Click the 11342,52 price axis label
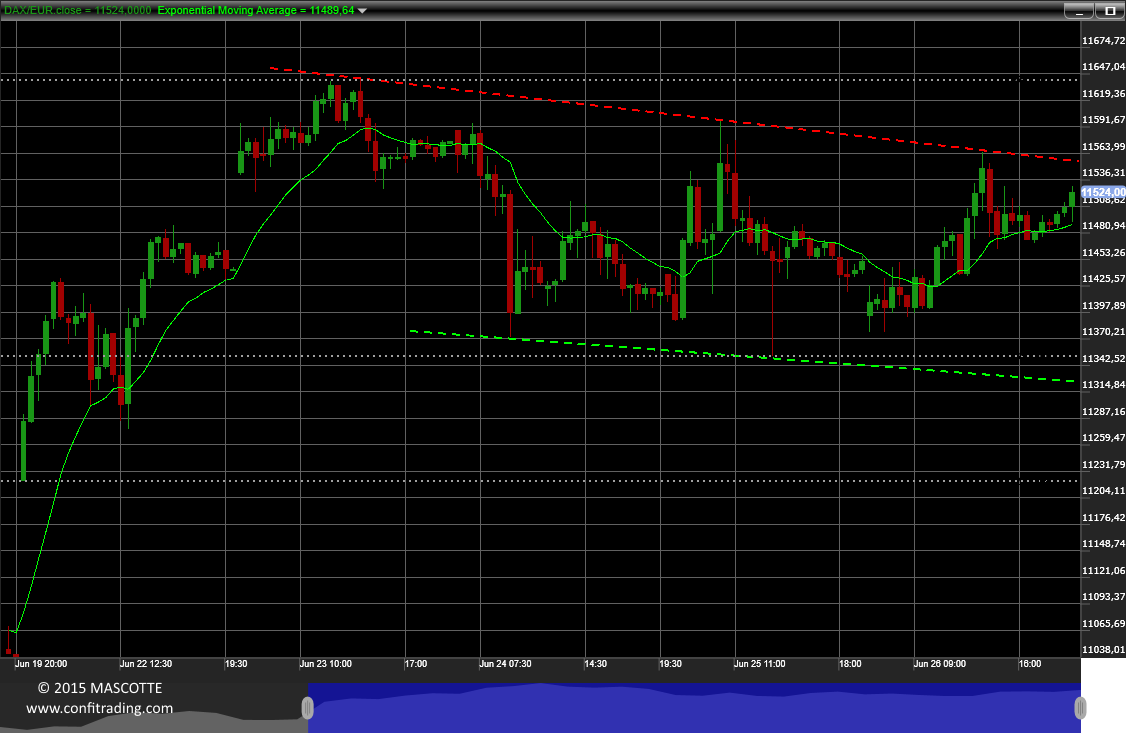This screenshot has width=1126, height=733. click(x=1103, y=358)
